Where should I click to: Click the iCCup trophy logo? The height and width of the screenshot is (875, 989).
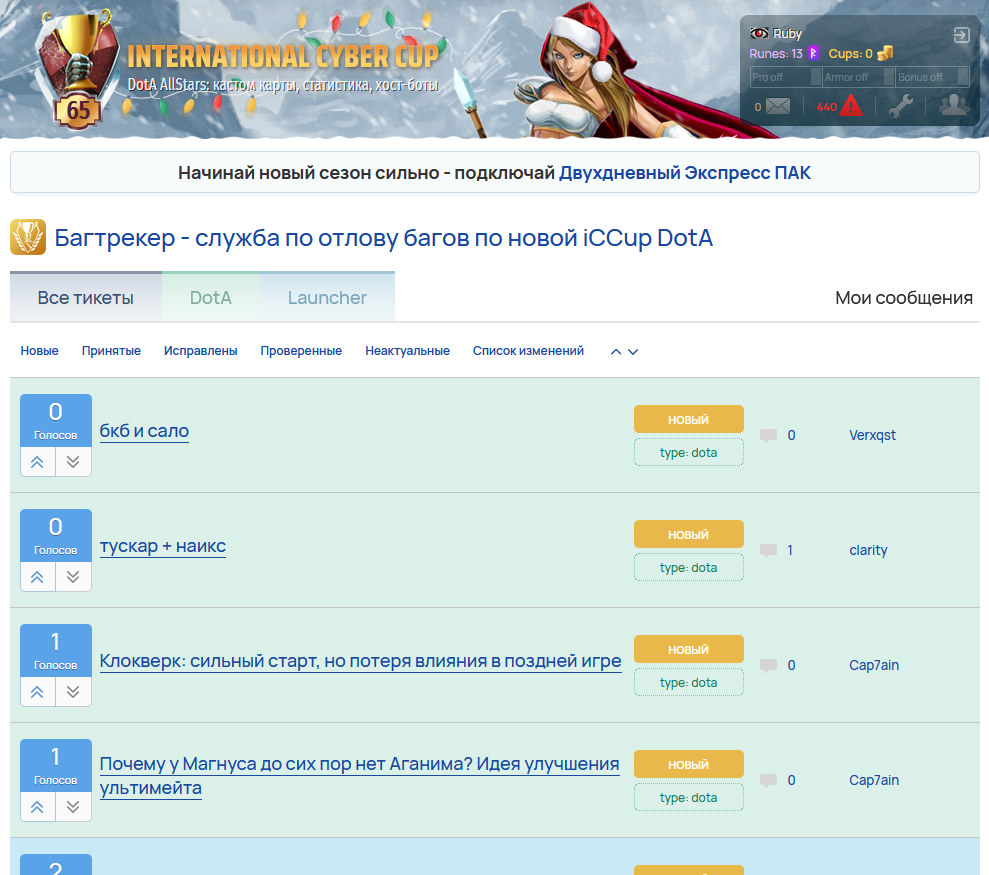(x=78, y=69)
